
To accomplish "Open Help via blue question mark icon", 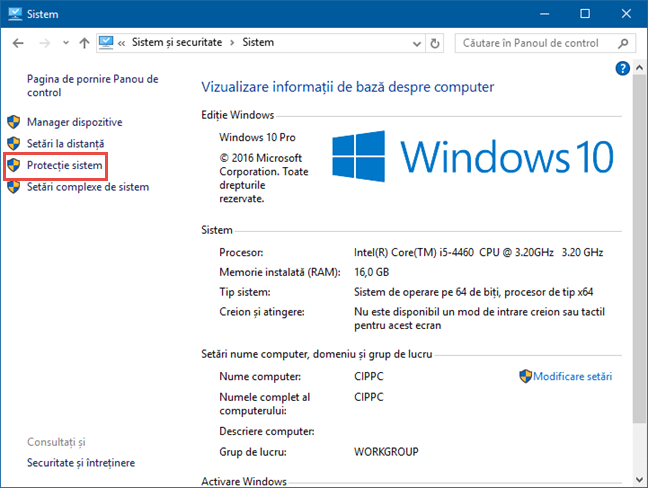I will click(x=623, y=68).
